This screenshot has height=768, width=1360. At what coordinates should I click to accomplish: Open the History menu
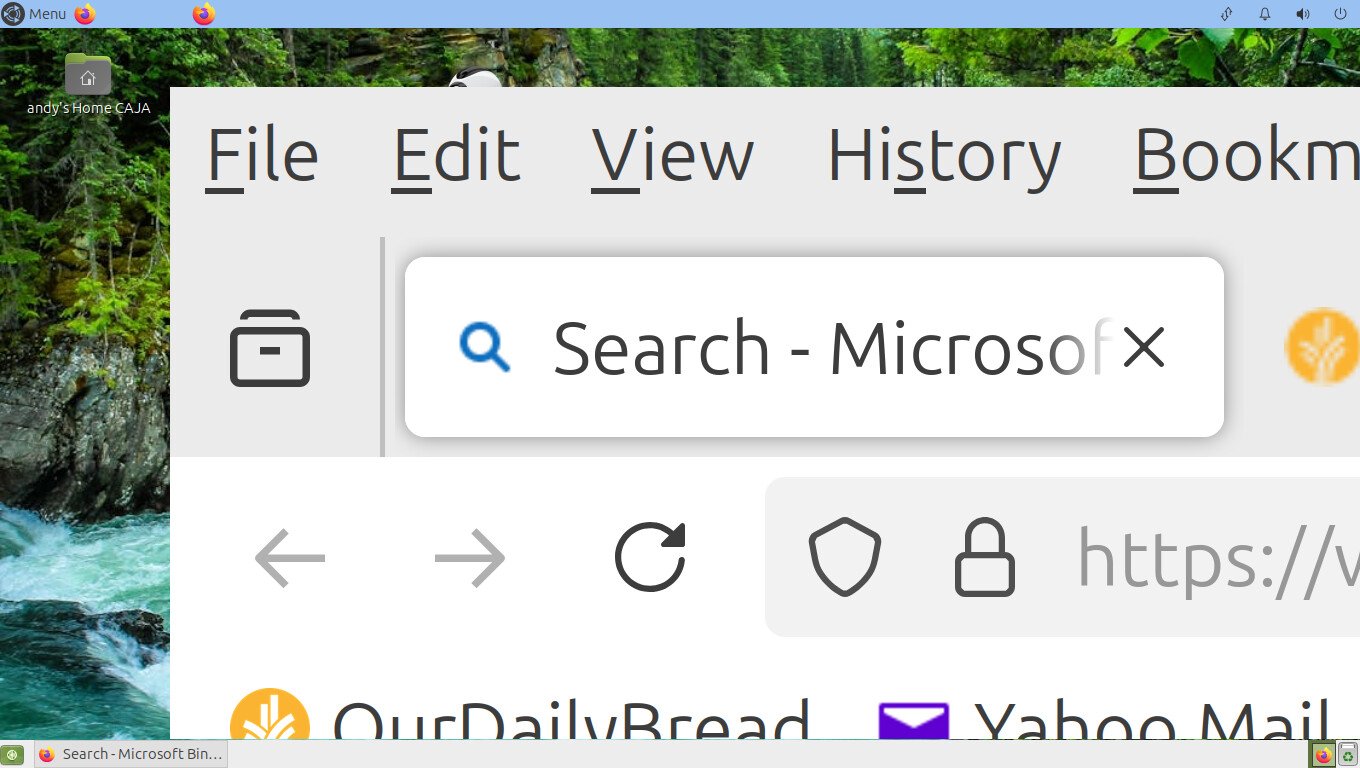(x=944, y=156)
